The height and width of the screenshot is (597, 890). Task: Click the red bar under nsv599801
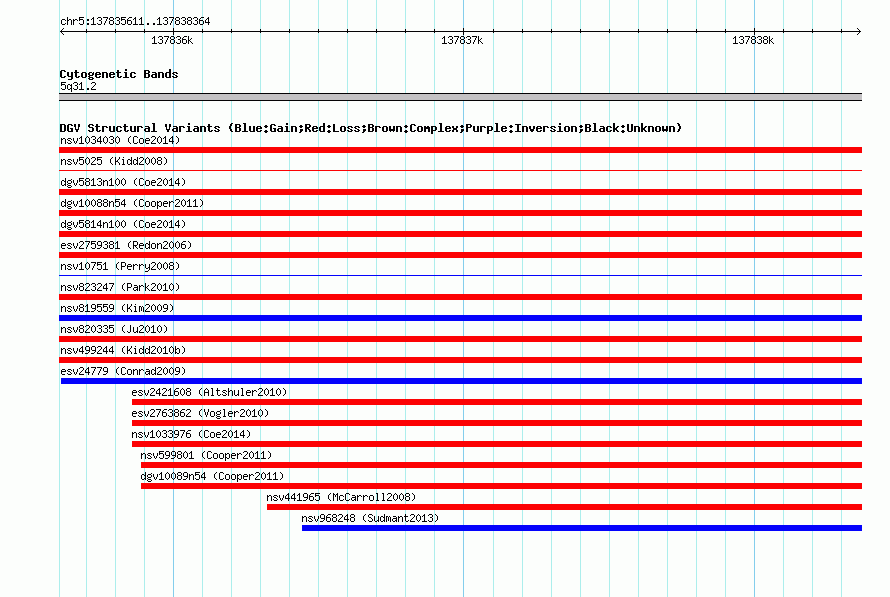tap(501, 465)
